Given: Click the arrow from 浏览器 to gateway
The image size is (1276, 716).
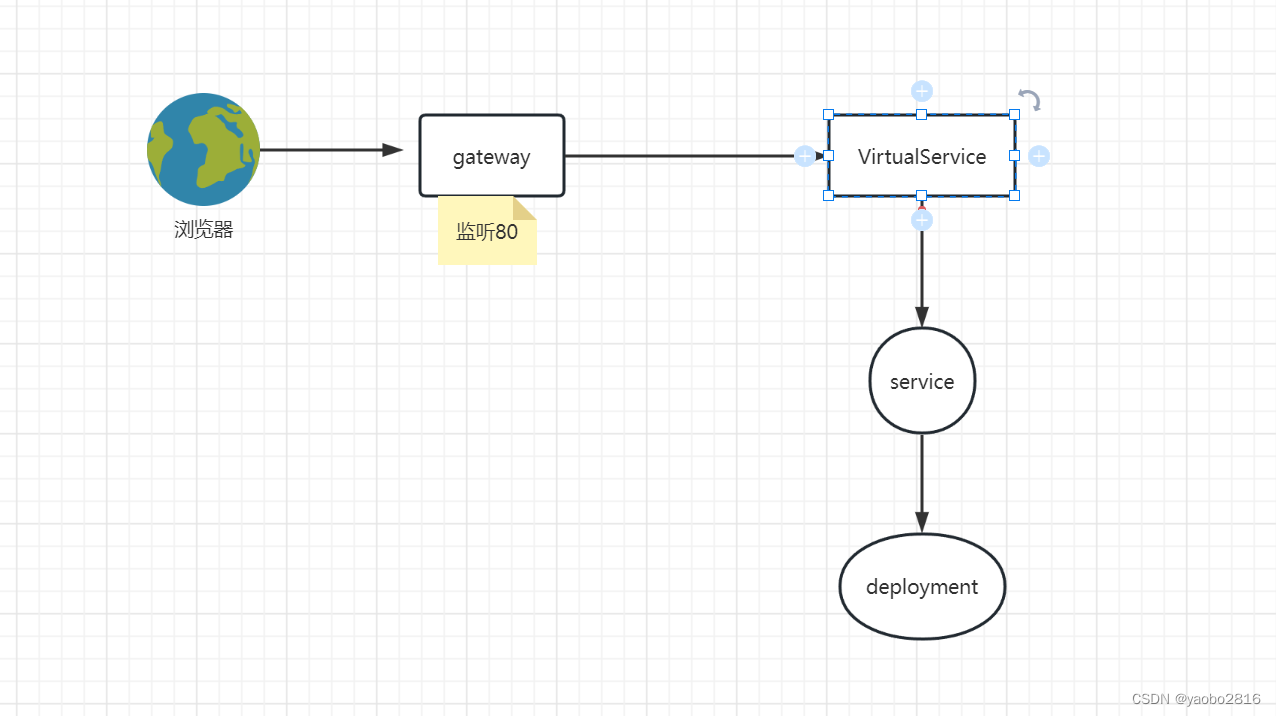Looking at the screenshot, I should click(330, 150).
